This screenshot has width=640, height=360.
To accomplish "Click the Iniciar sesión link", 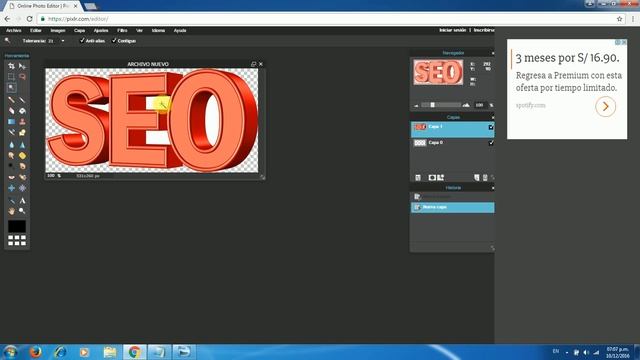I will pyautogui.click(x=453, y=30).
